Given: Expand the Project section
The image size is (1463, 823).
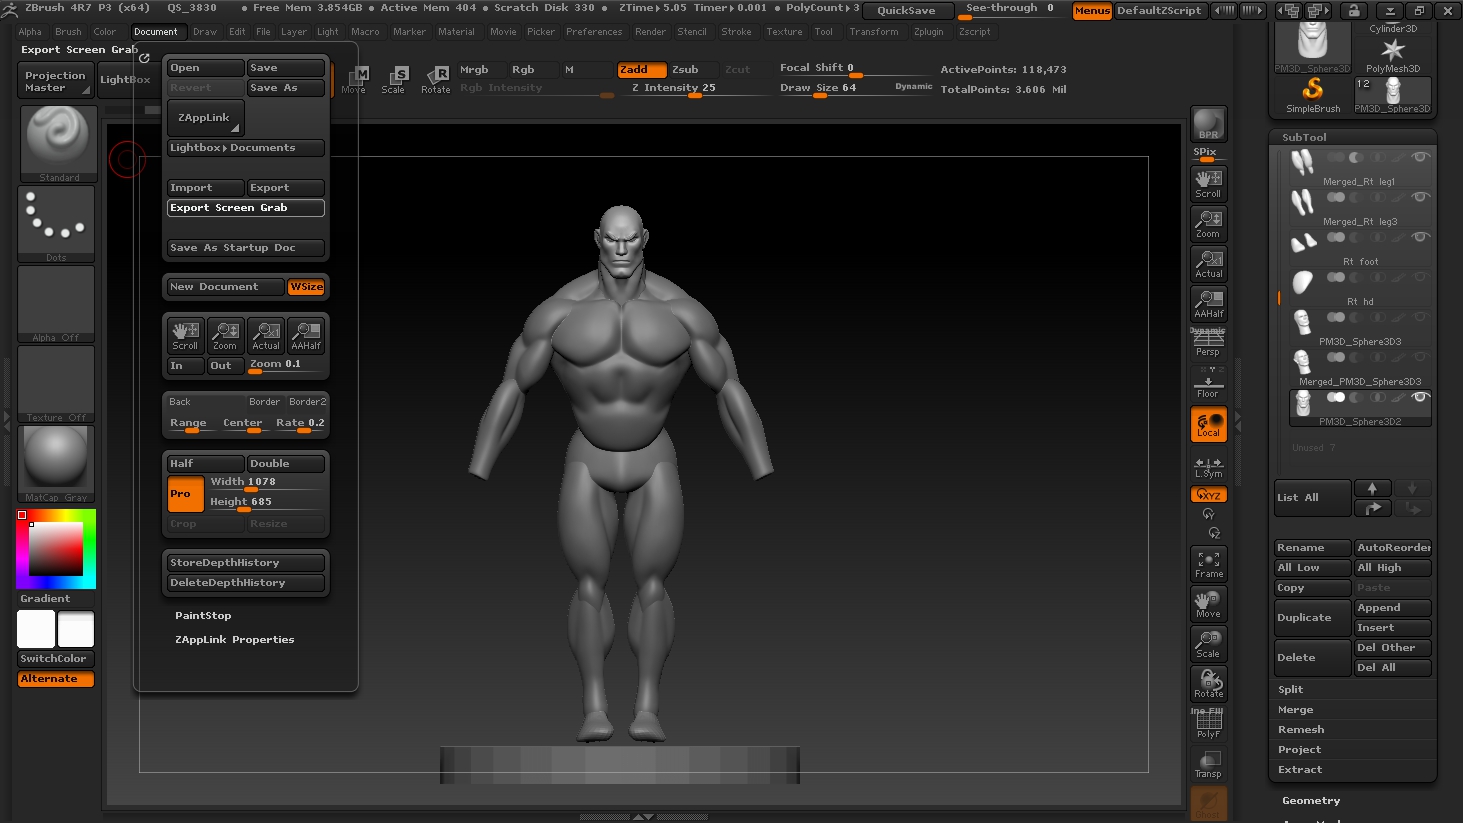Looking at the screenshot, I should tap(1299, 750).
